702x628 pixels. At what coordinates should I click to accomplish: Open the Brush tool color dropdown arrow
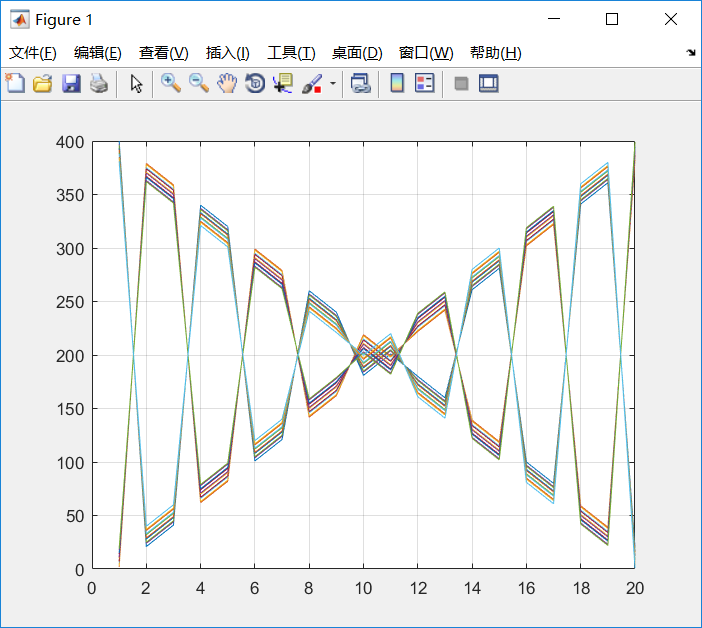[x=333, y=84]
